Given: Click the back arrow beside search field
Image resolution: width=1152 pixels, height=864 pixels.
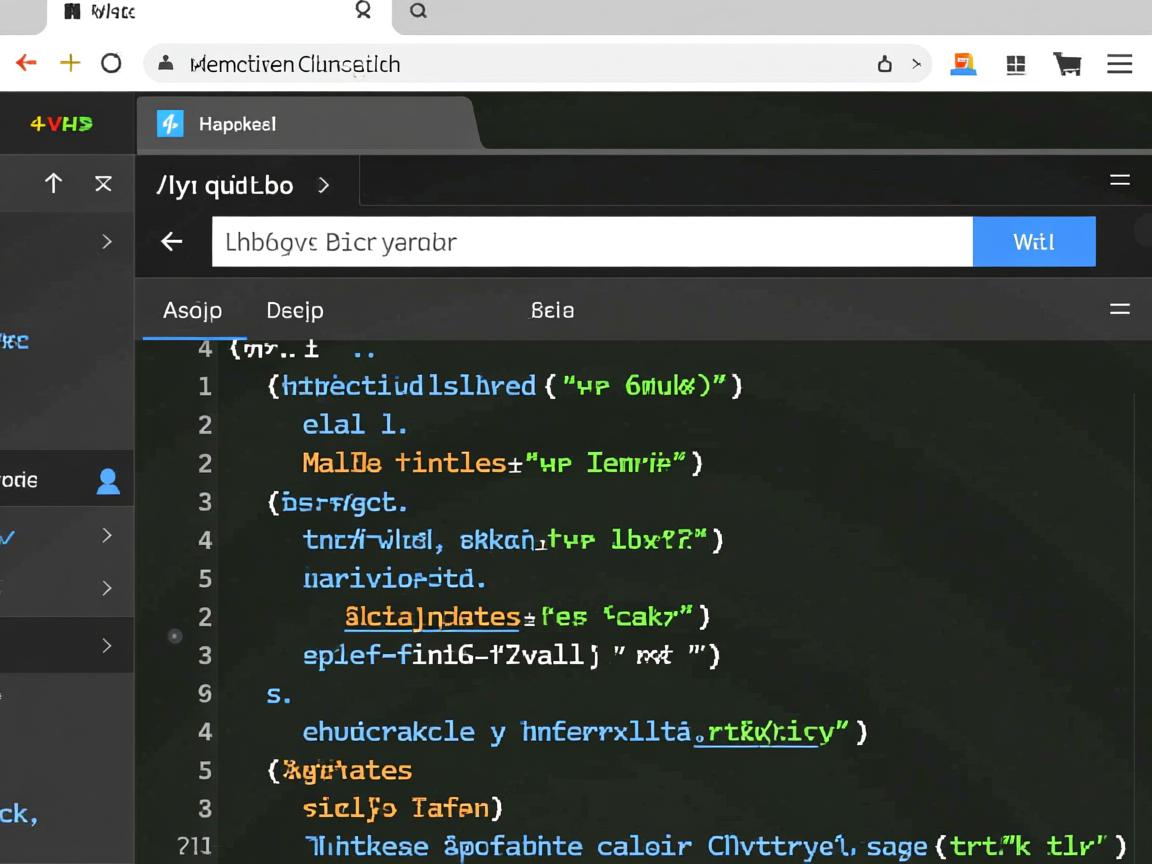Looking at the screenshot, I should [172, 242].
